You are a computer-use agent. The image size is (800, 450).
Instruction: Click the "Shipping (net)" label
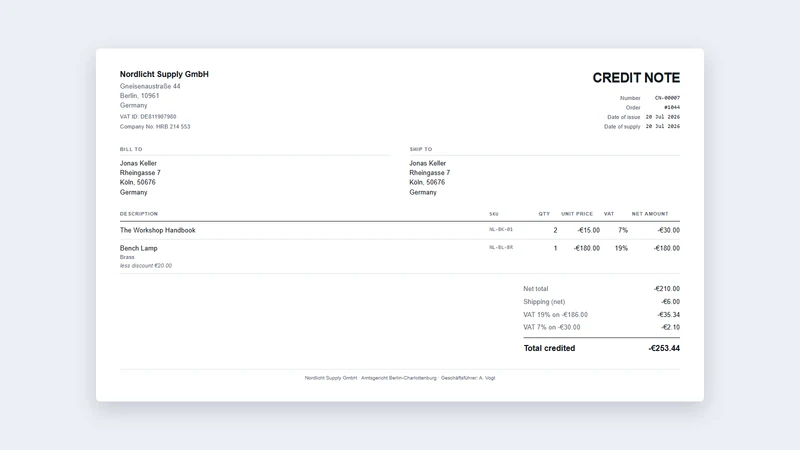pos(544,302)
